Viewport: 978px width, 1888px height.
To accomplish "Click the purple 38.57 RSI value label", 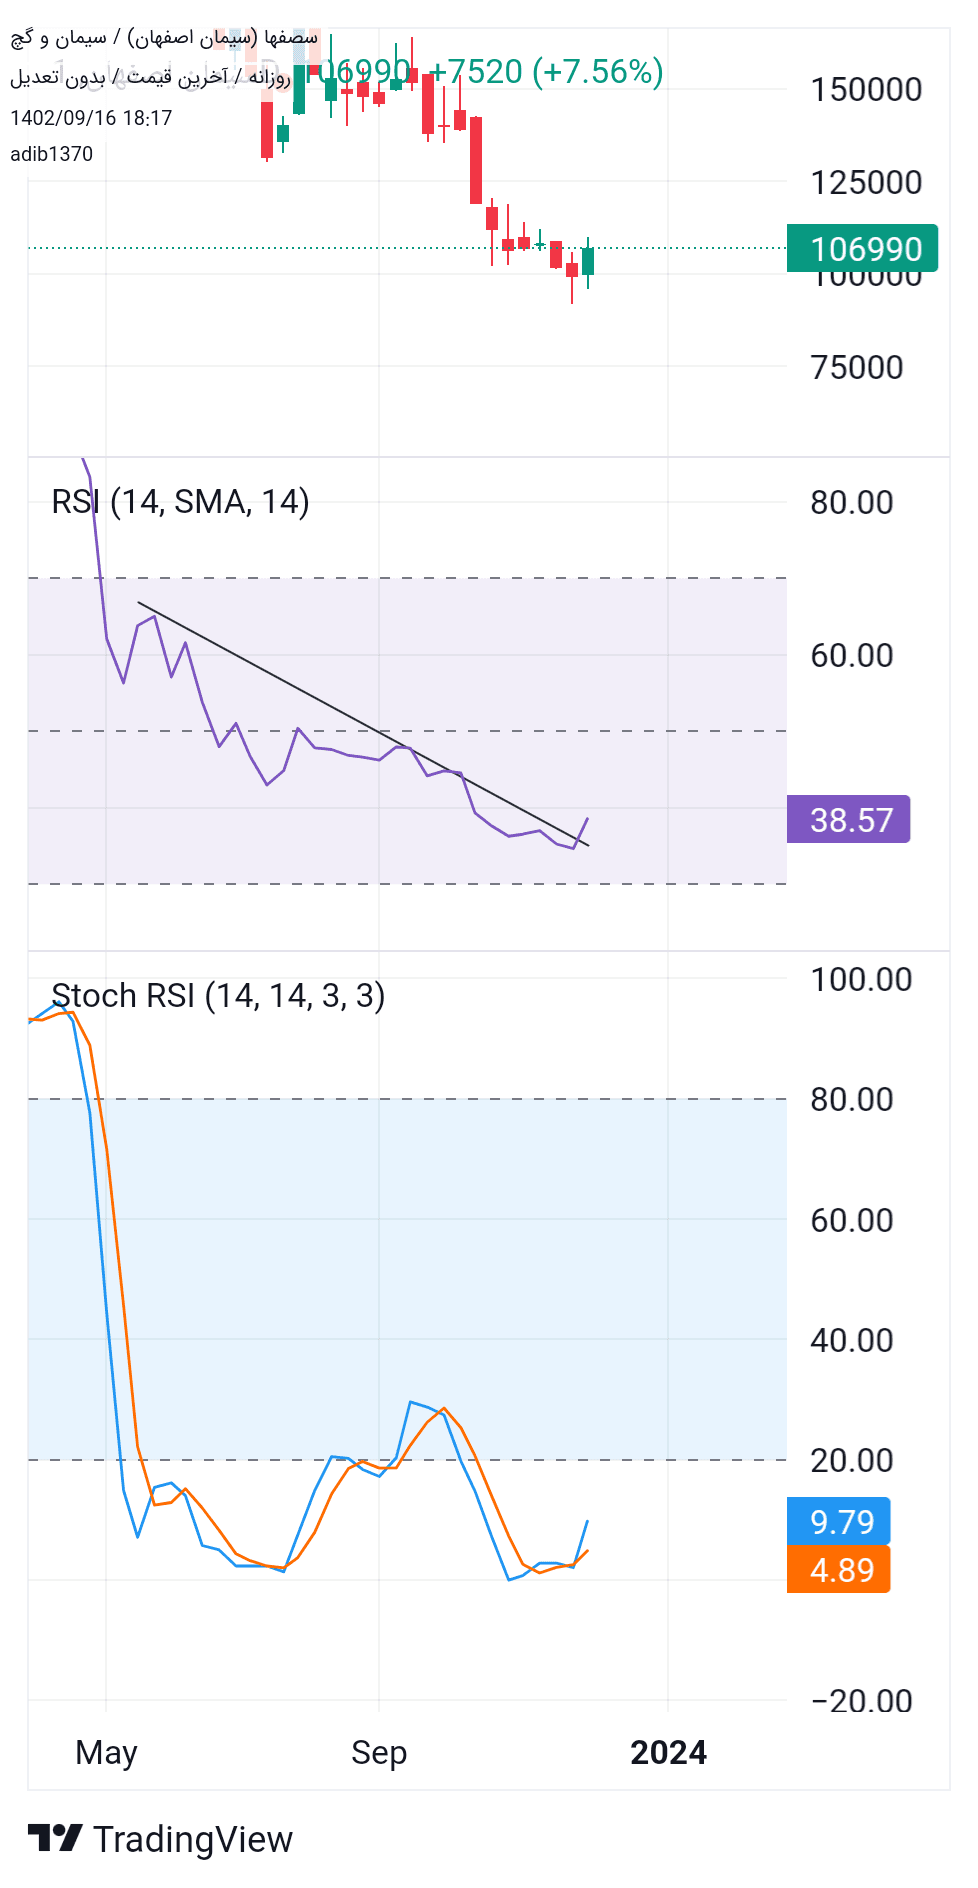I will [848, 819].
